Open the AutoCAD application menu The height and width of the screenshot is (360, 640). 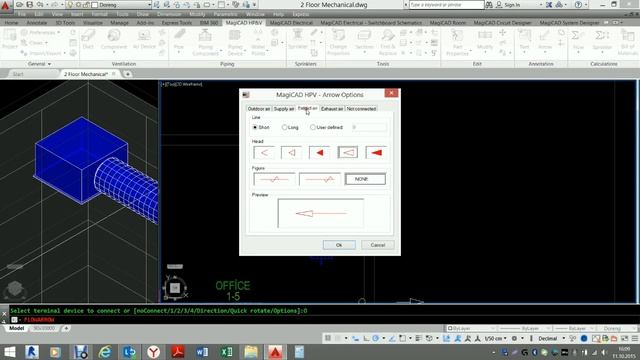tap(5, 6)
